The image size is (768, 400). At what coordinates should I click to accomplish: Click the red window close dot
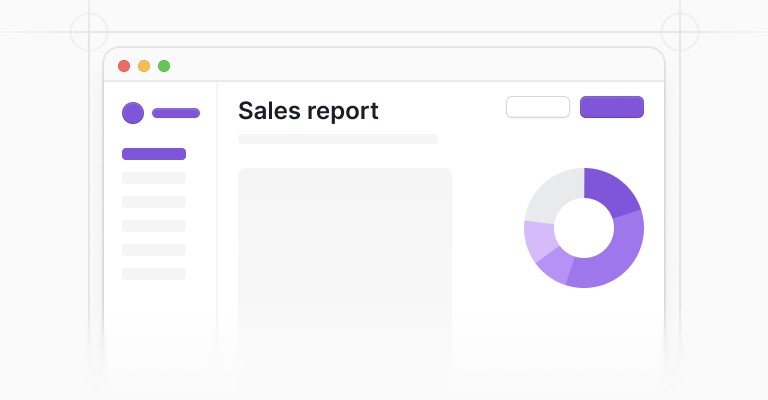(x=124, y=66)
